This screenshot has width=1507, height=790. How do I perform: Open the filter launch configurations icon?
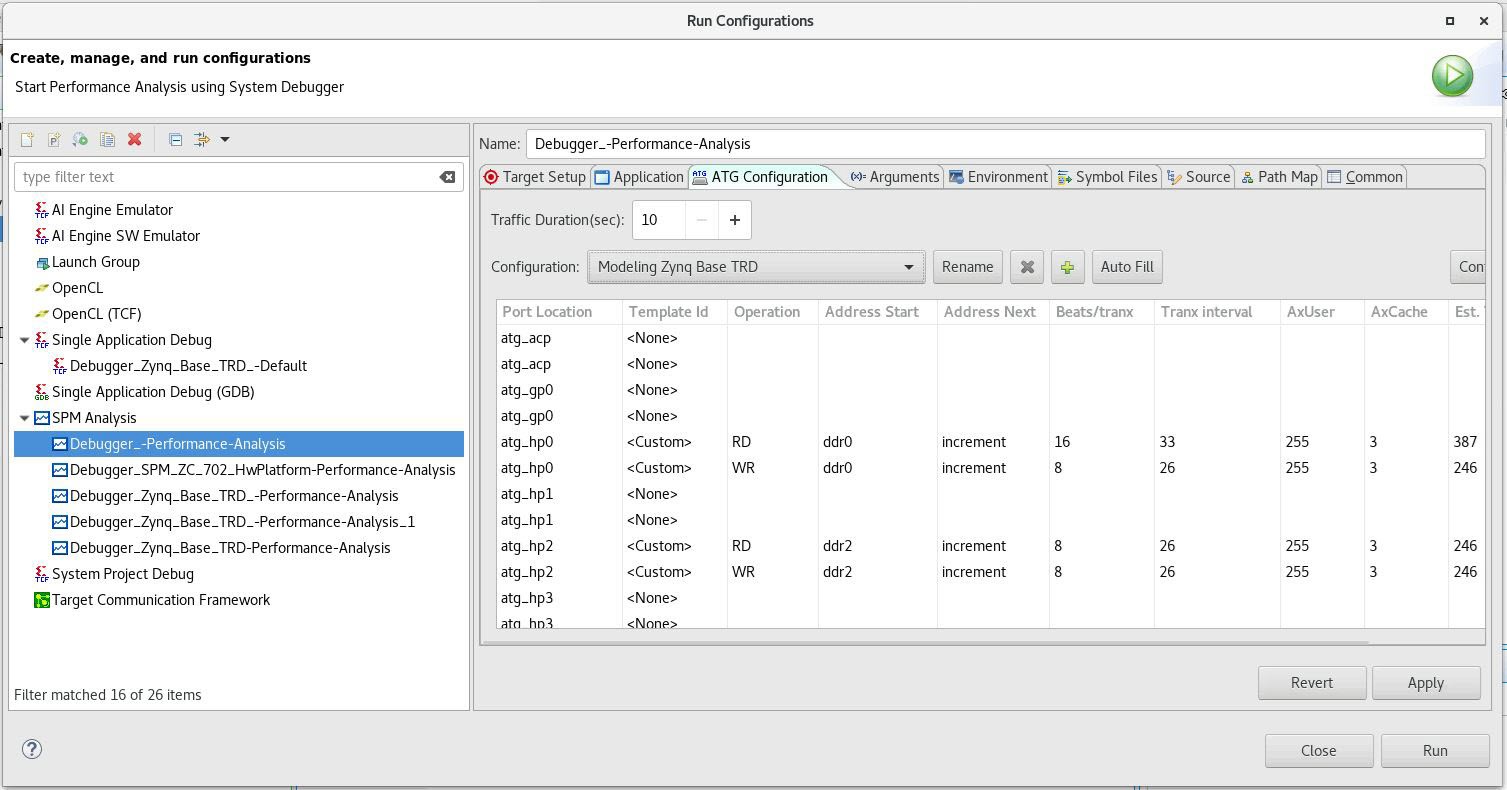tap(200, 139)
